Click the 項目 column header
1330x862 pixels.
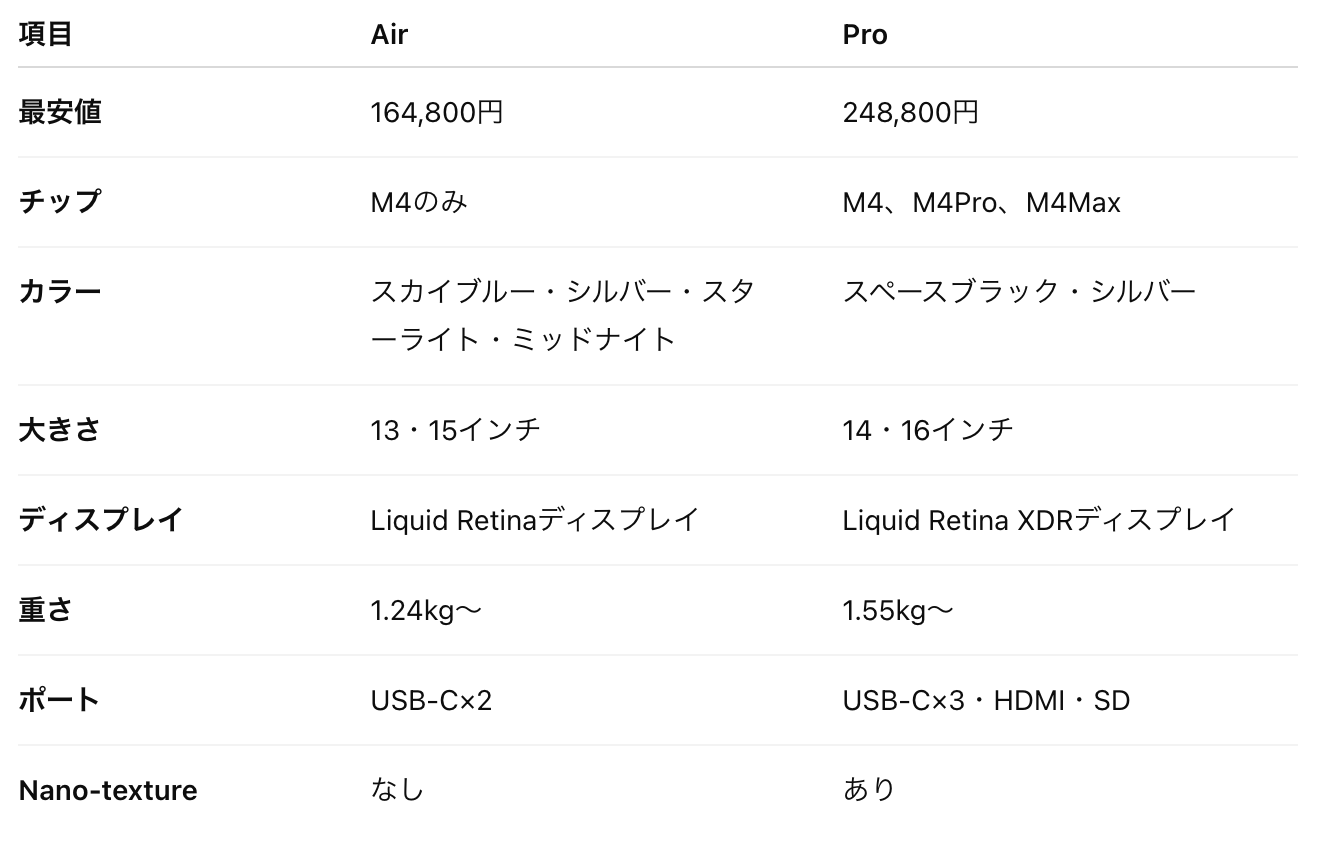pyautogui.click(x=46, y=34)
